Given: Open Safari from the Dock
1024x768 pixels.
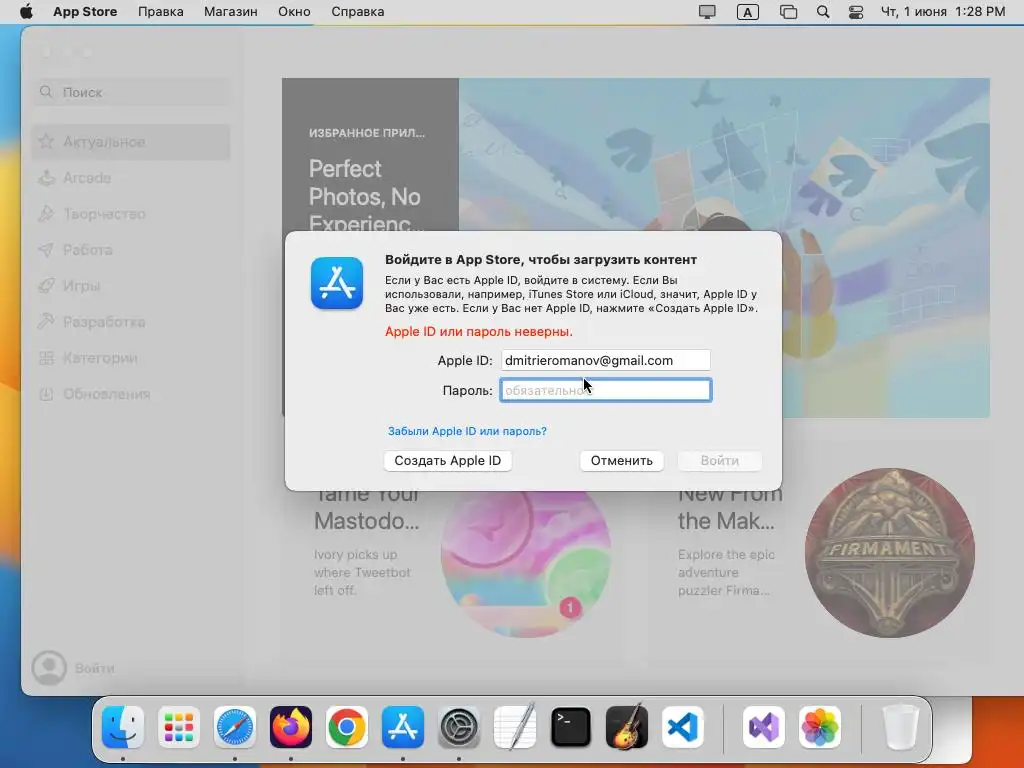Looking at the screenshot, I should 234,727.
